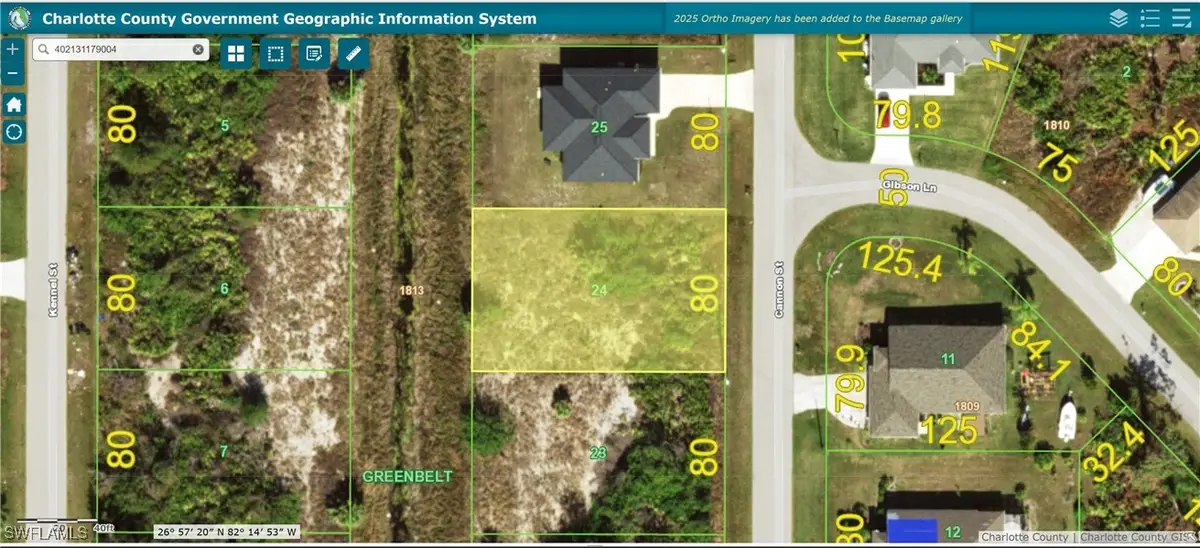Viewport: 1200px width, 548px height.
Task: Find my location on the map
Action: tap(14, 132)
